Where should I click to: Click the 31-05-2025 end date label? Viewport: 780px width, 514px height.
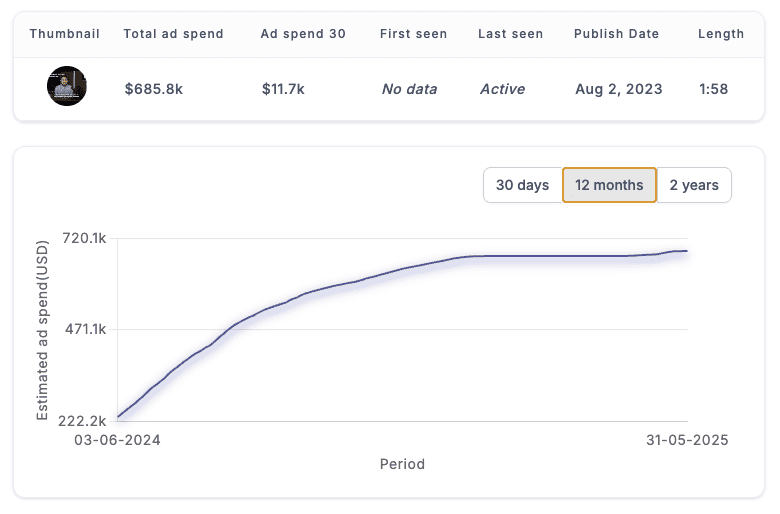(x=687, y=440)
